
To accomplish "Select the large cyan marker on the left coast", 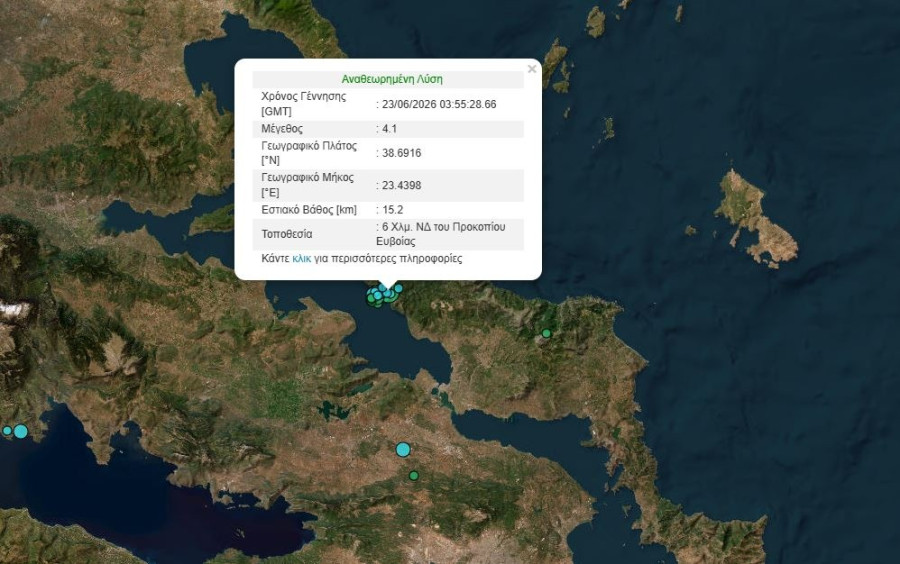I will pos(21,431).
